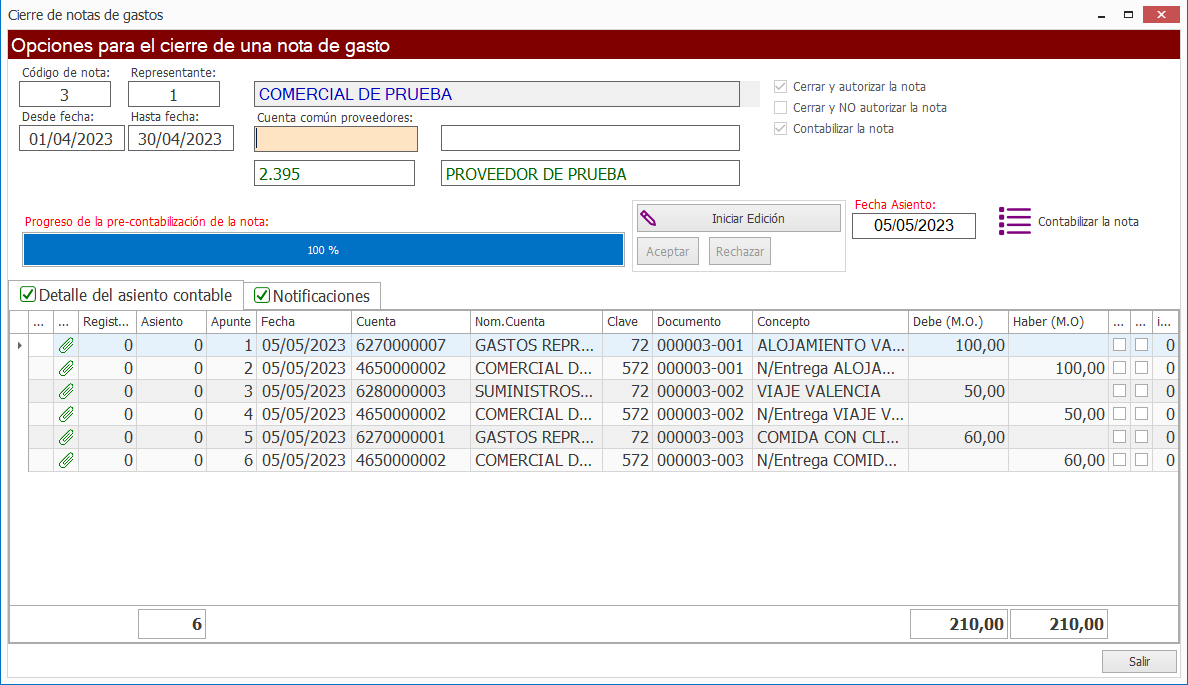Screen dimensions: 1188x685
Task: Click the paperclip icon in entry row 5
Action: point(66,437)
